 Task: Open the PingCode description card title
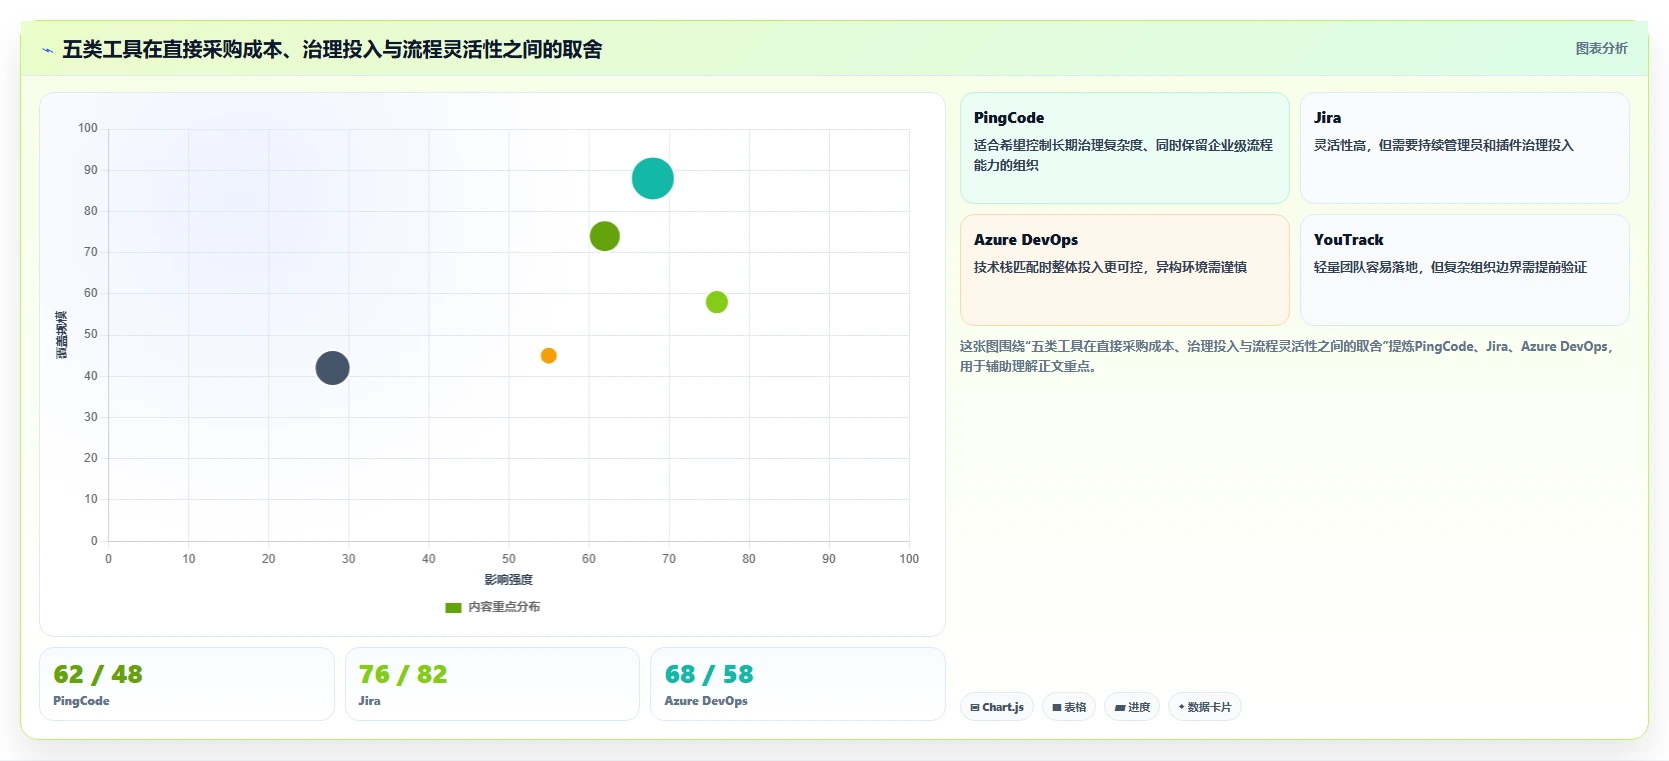[1009, 118]
